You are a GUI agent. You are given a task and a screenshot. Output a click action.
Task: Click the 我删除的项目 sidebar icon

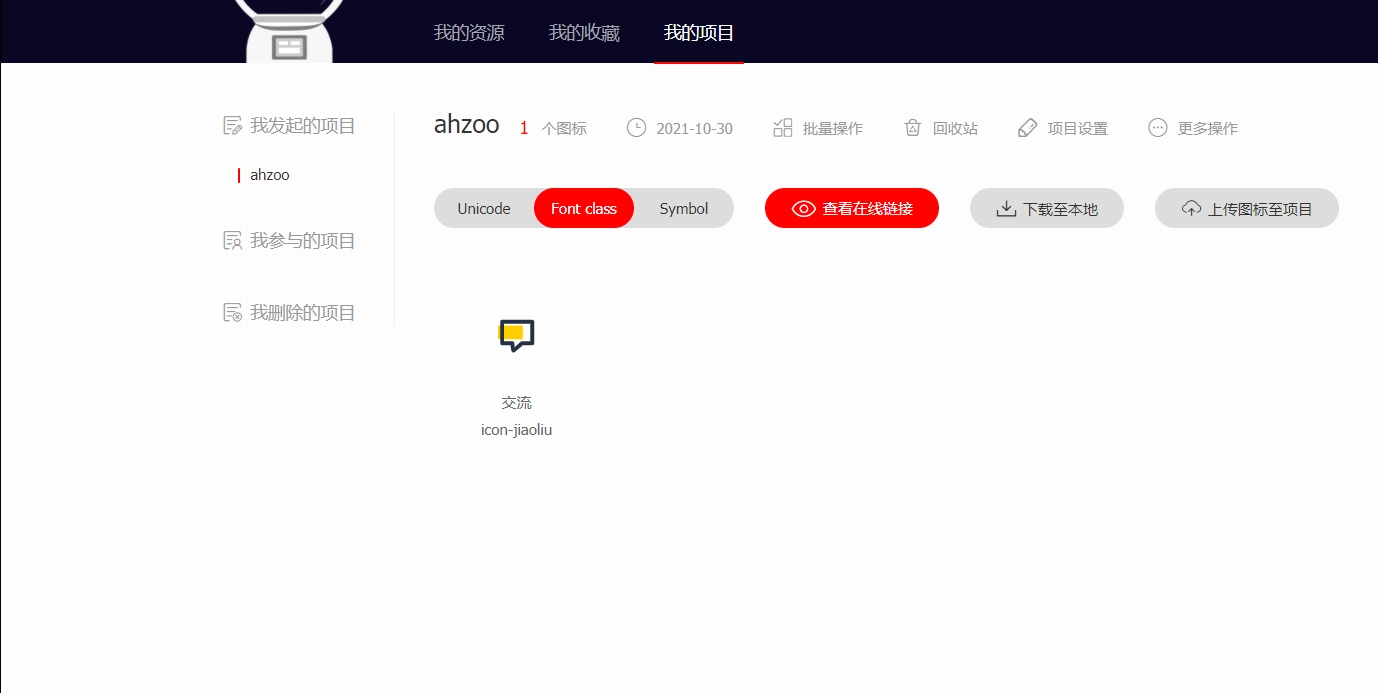pyautogui.click(x=232, y=313)
